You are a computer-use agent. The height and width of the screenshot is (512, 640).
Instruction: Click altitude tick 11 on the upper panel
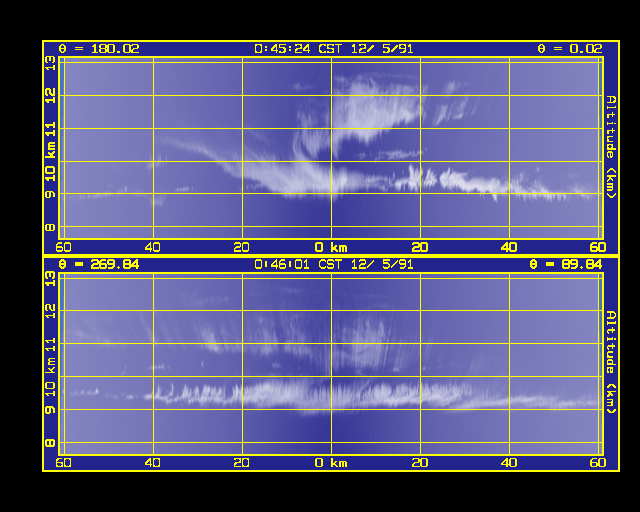pyautogui.click(x=50, y=129)
